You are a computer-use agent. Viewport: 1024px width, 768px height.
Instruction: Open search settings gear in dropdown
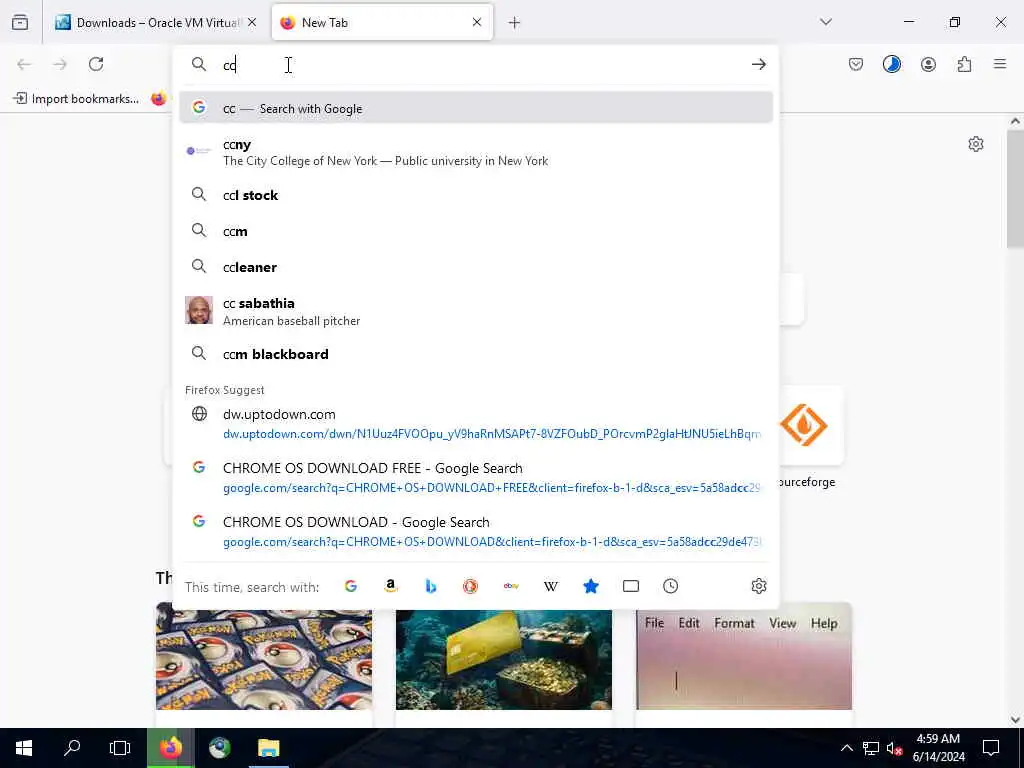tap(758, 586)
